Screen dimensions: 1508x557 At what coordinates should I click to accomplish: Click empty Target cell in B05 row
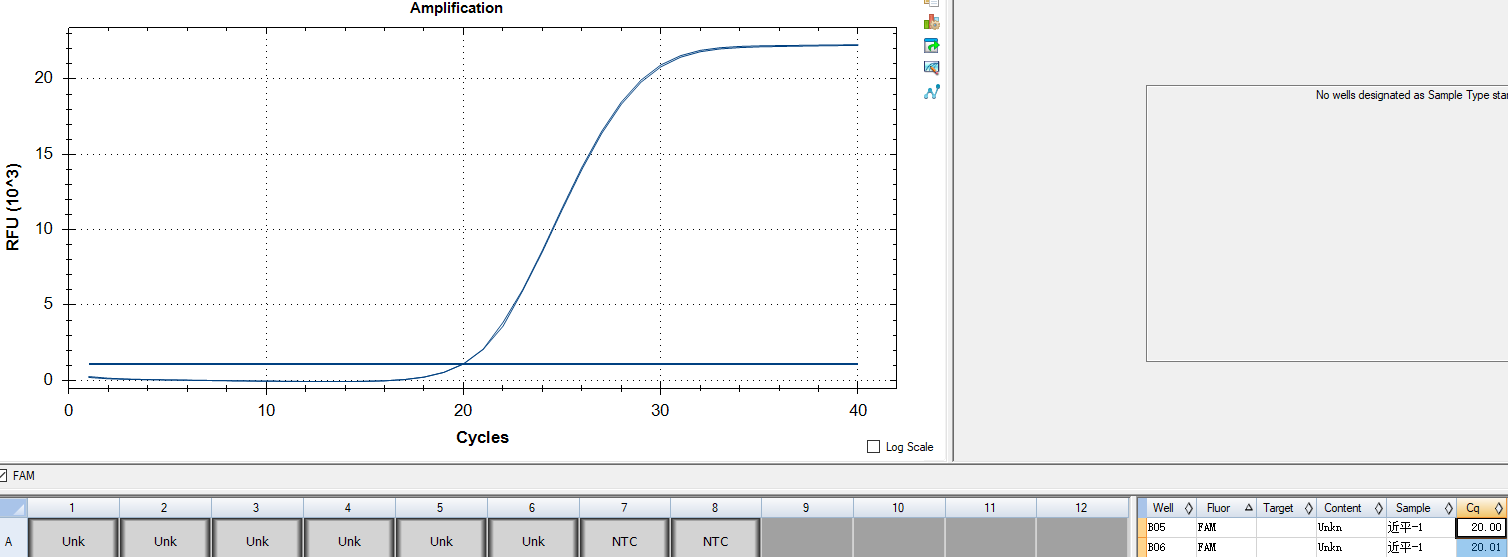pos(1287,527)
